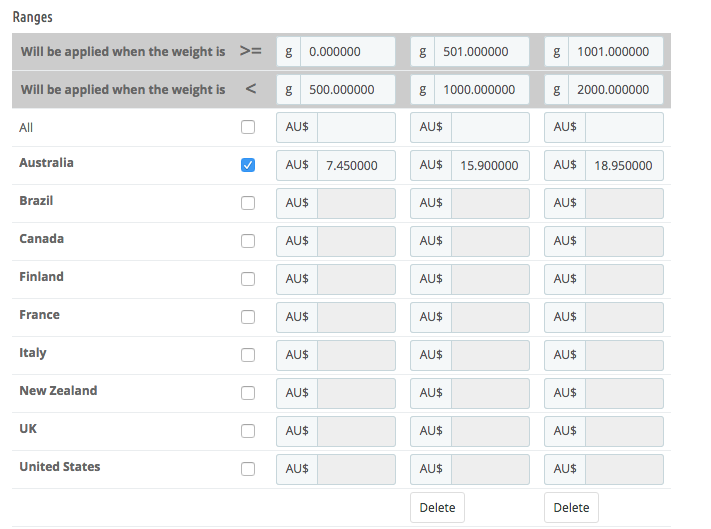Check the France checkbox

click(248, 317)
